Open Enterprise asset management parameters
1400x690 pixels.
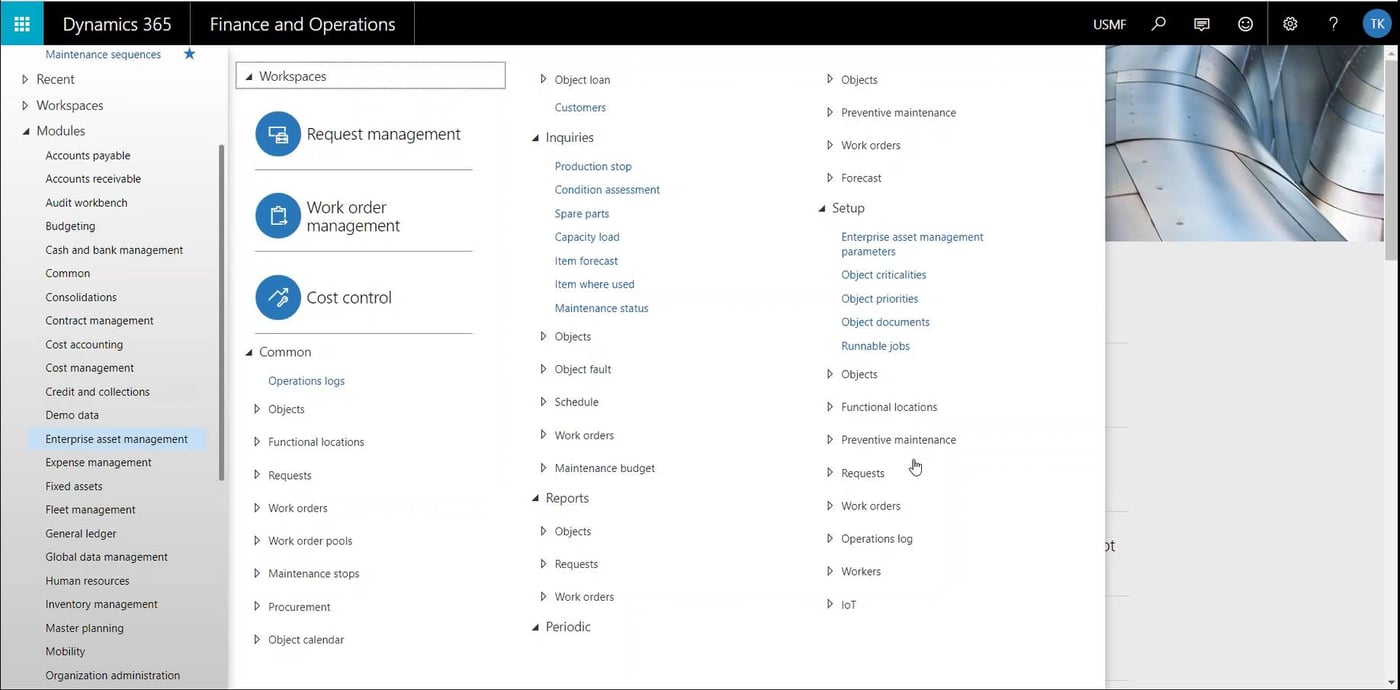pyautogui.click(x=911, y=243)
